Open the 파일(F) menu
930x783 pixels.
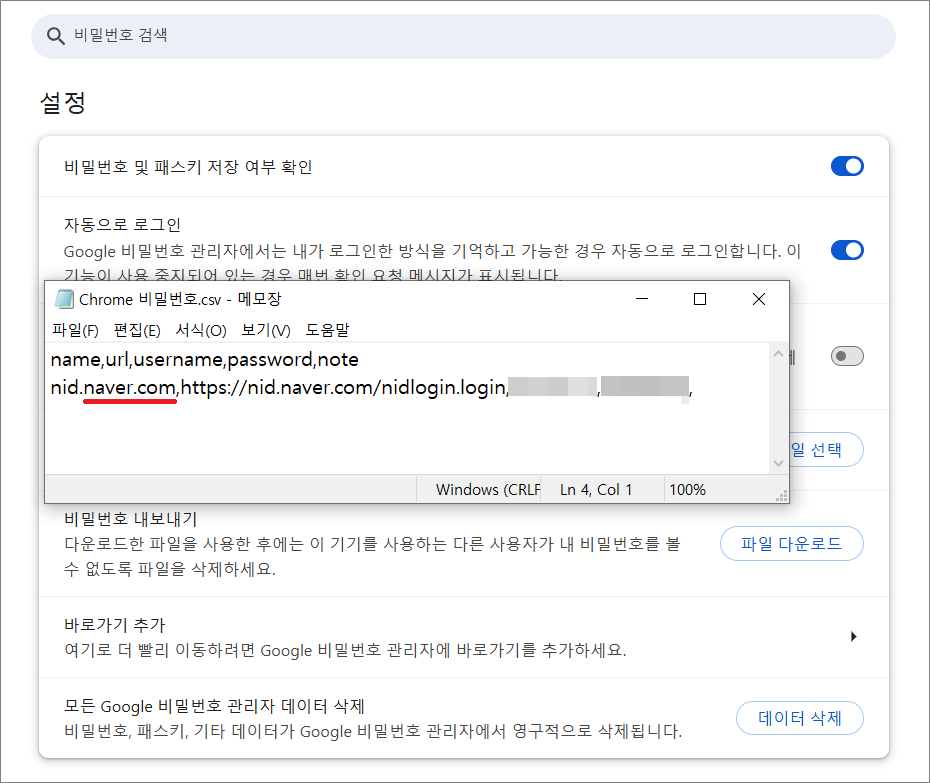pos(75,331)
